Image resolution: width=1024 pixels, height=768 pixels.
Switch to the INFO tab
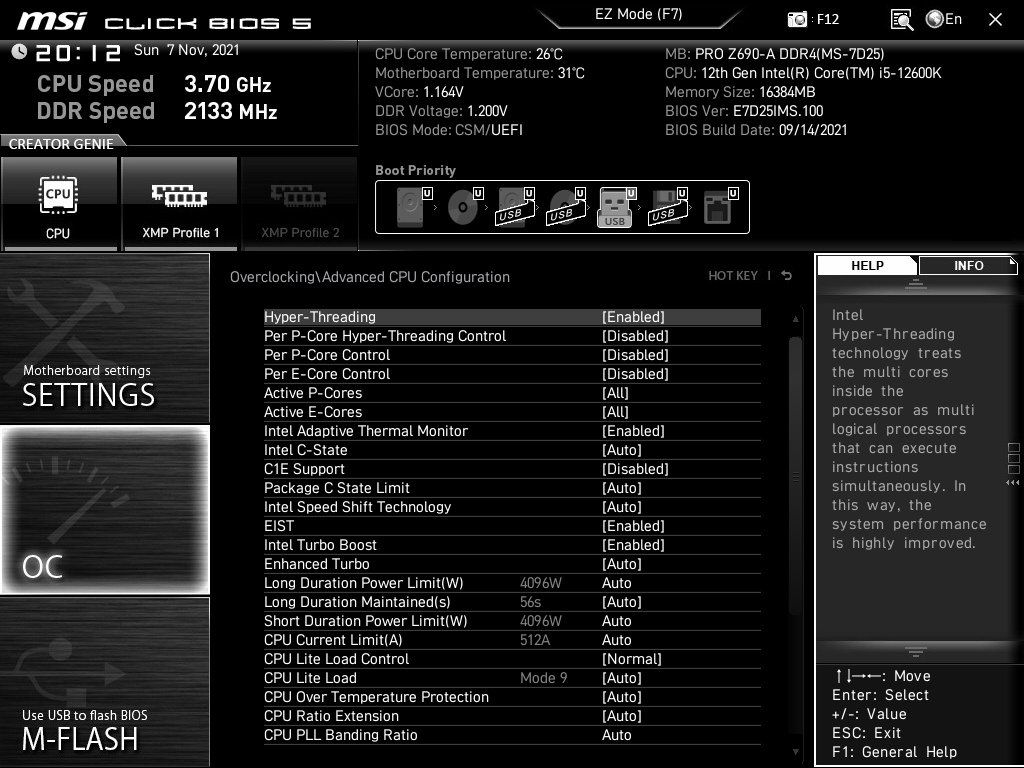click(x=968, y=265)
